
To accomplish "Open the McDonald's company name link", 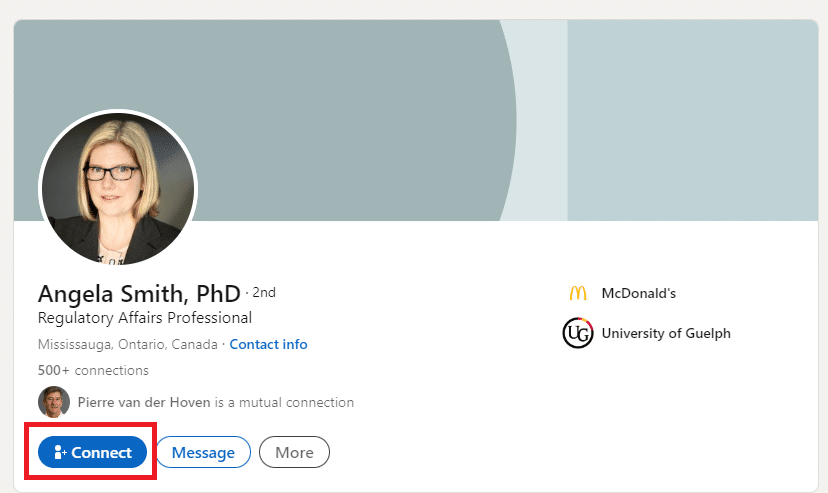I will (638, 294).
